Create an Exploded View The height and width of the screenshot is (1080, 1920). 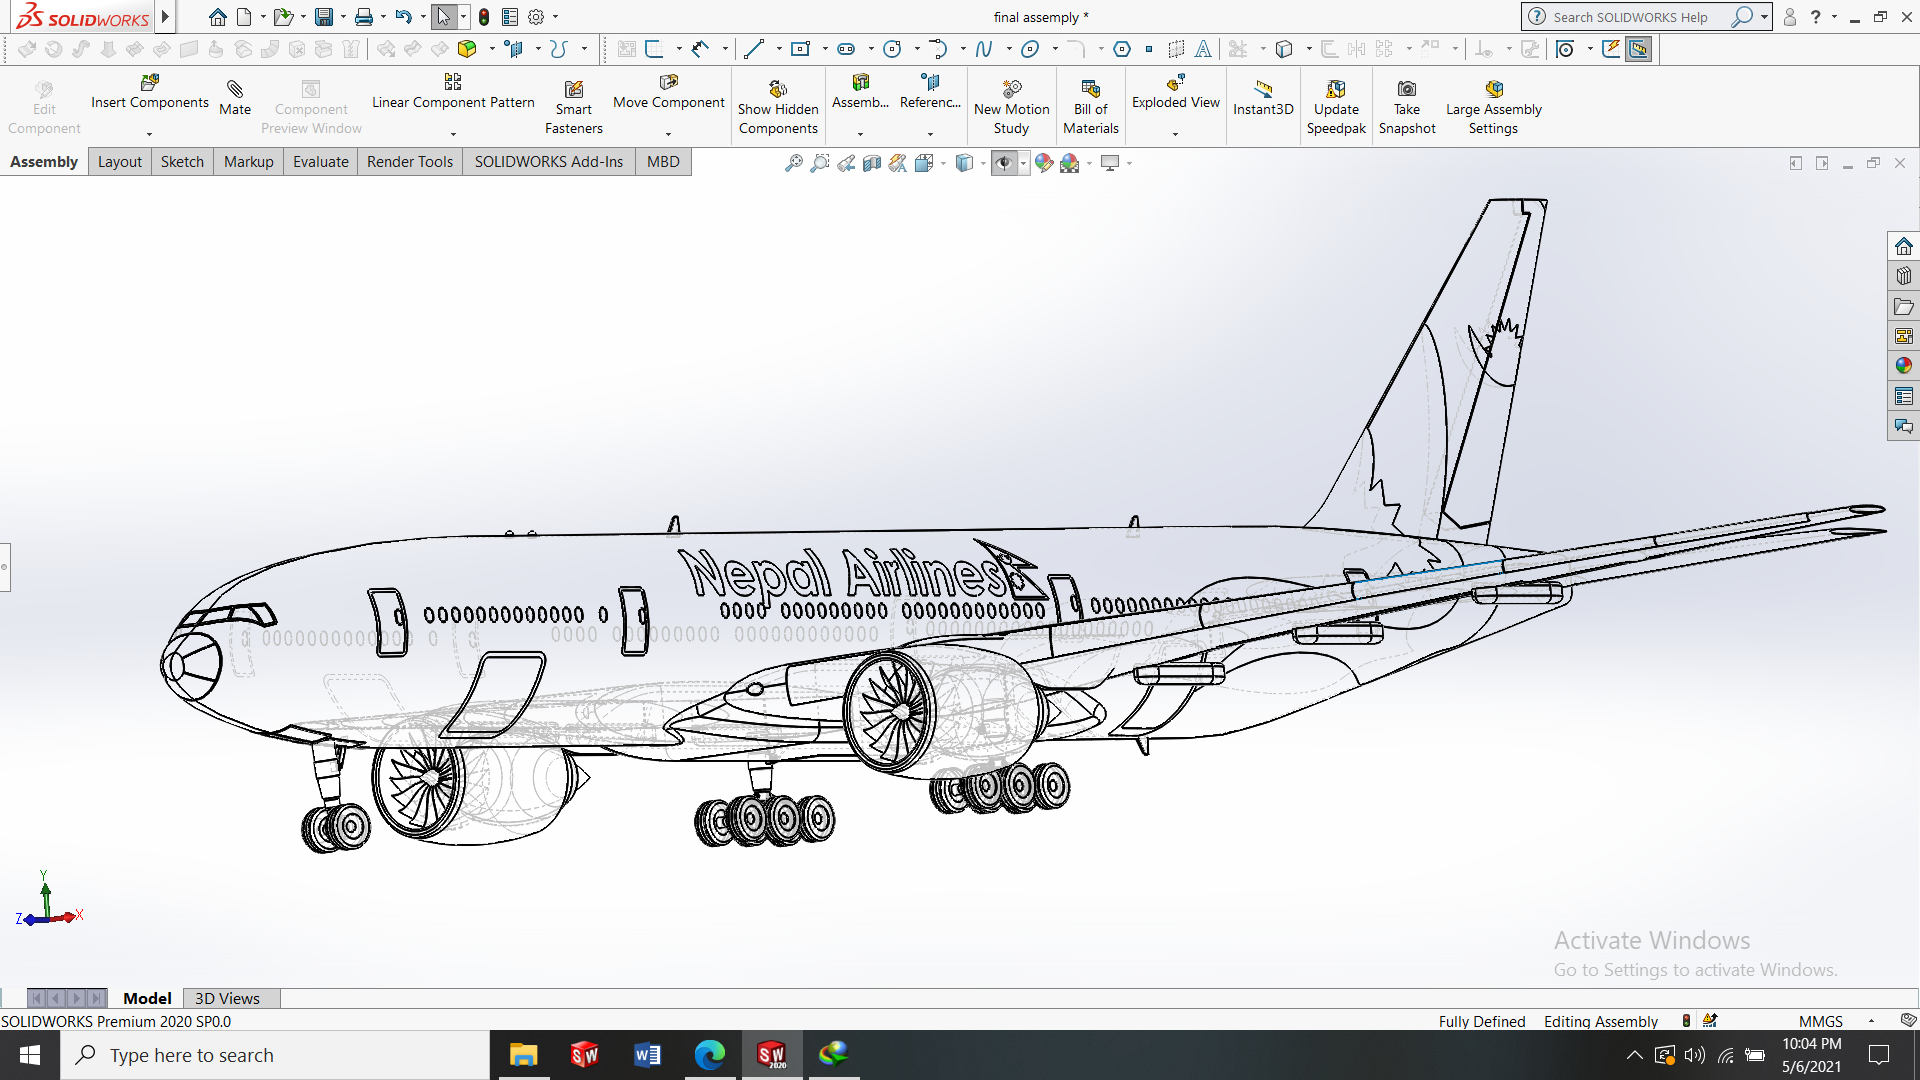coord(1176,92)
